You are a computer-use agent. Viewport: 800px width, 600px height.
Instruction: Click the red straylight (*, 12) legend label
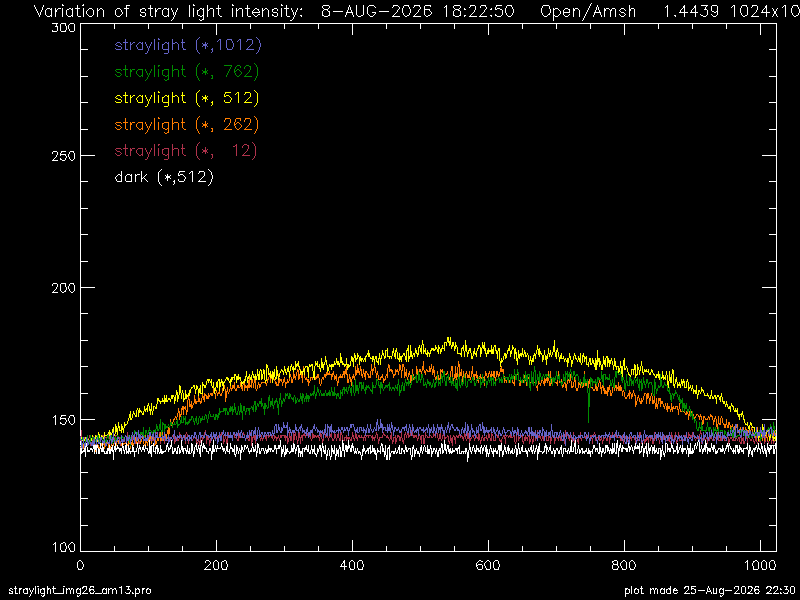185,151
